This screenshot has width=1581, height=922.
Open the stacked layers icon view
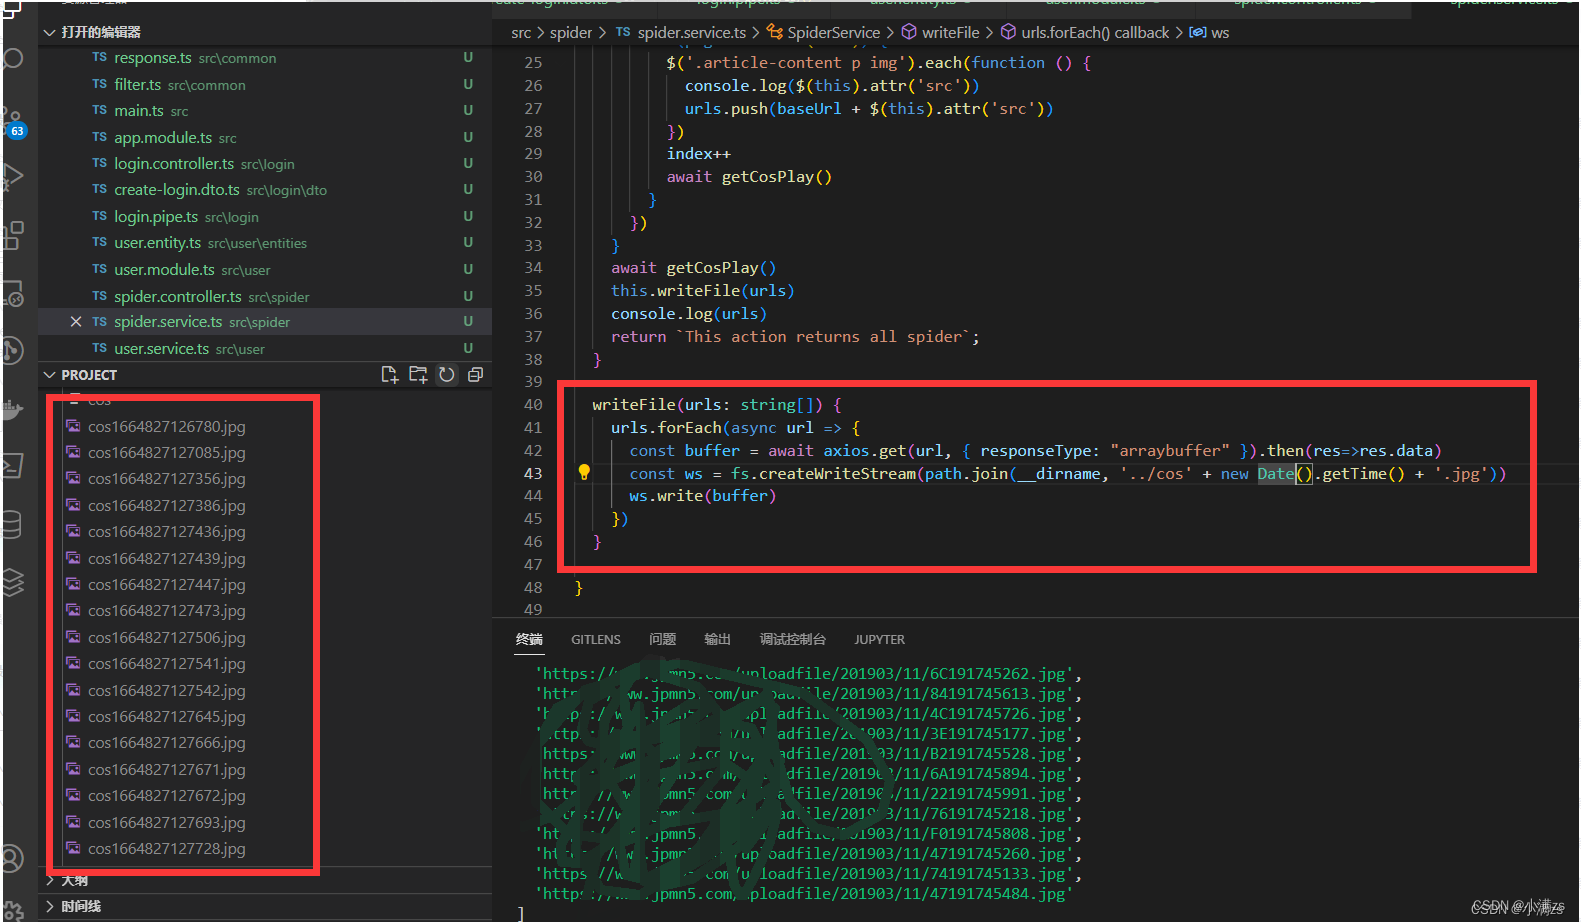coord(12,582)
